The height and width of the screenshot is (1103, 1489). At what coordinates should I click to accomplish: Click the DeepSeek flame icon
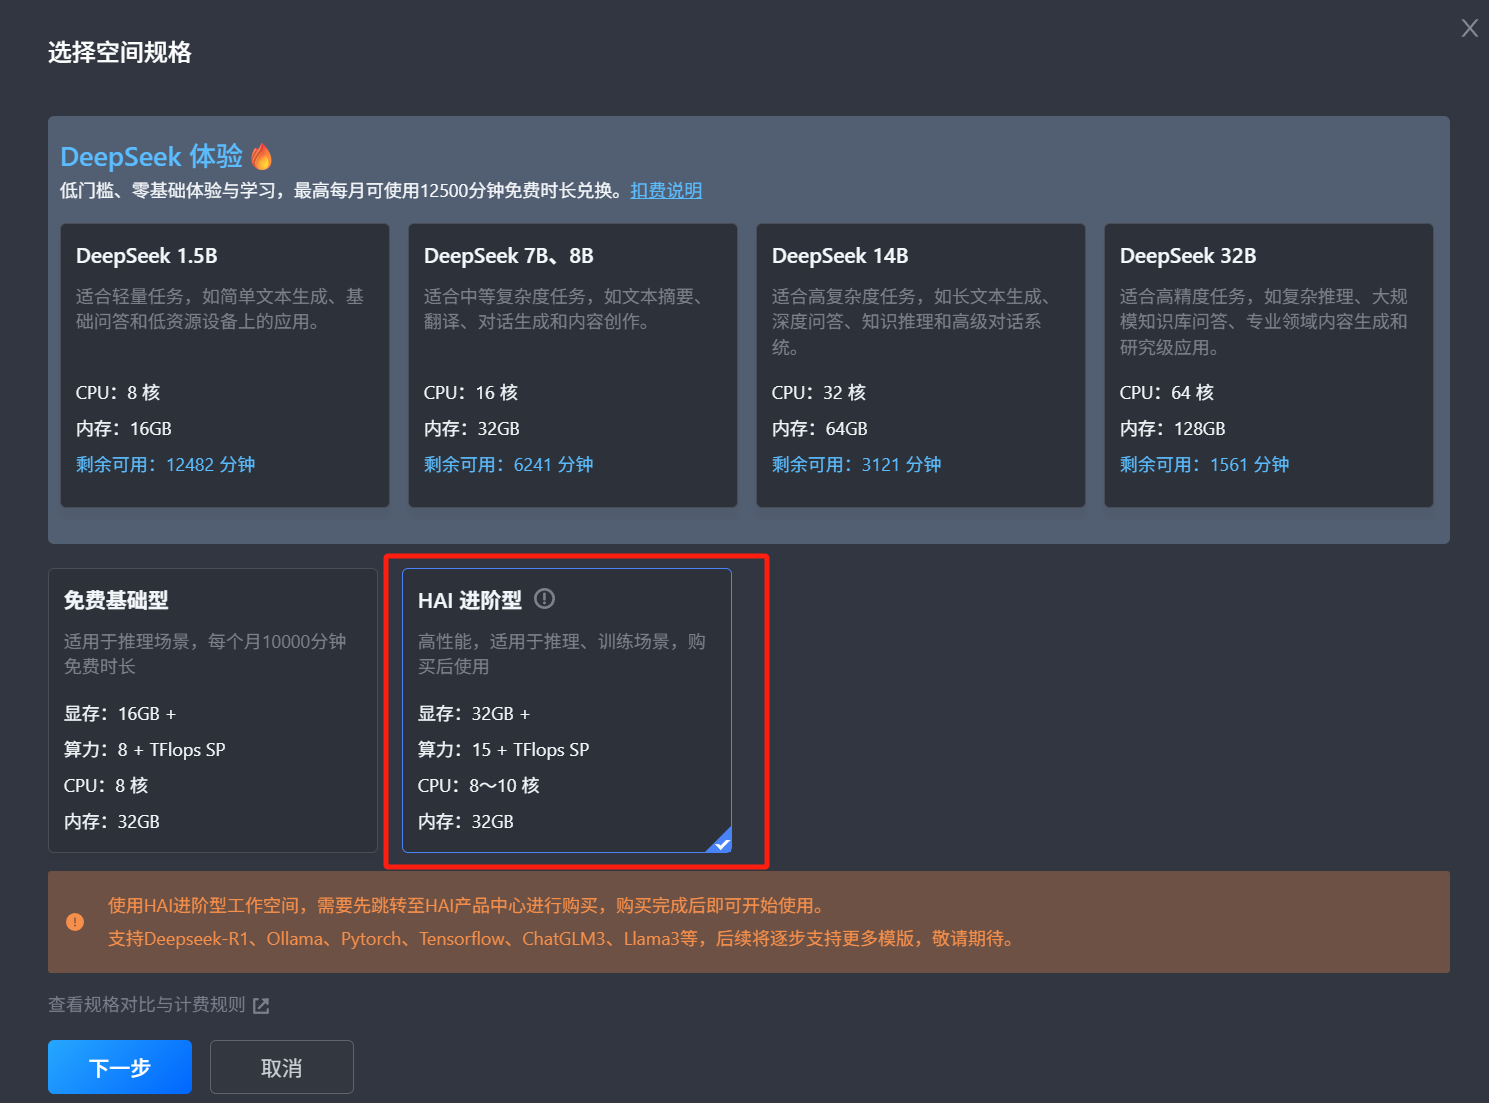(x=262, y=157)
